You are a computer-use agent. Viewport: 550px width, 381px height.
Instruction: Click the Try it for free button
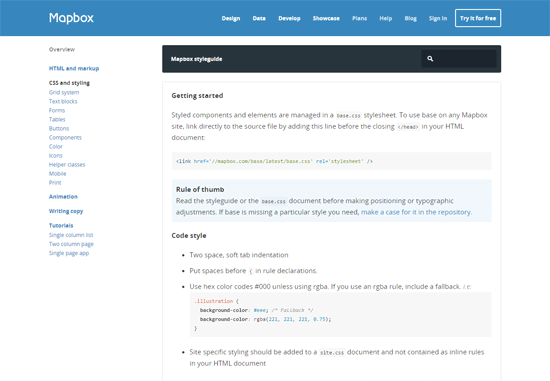coord(478,18)
